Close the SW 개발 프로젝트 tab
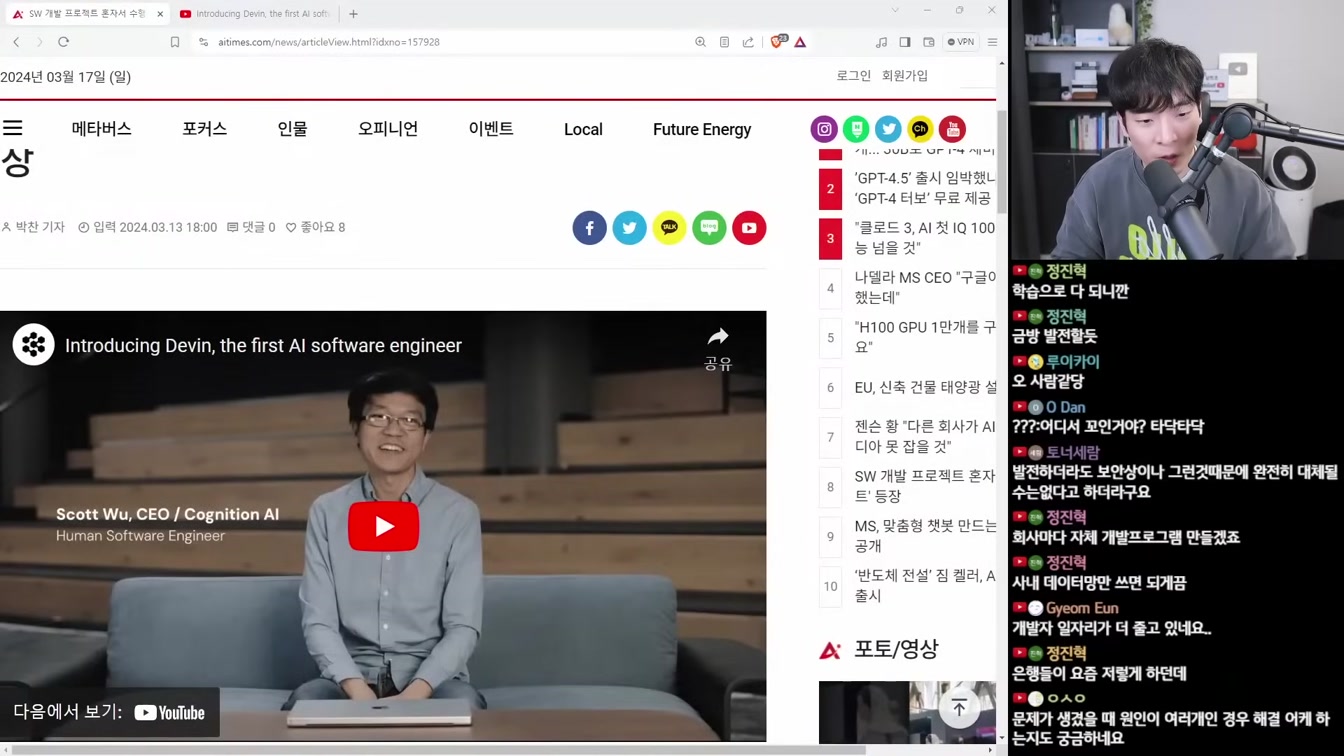Image resolution: width=1344 pixels, height=756 pixels. click(x=160, y=14)
